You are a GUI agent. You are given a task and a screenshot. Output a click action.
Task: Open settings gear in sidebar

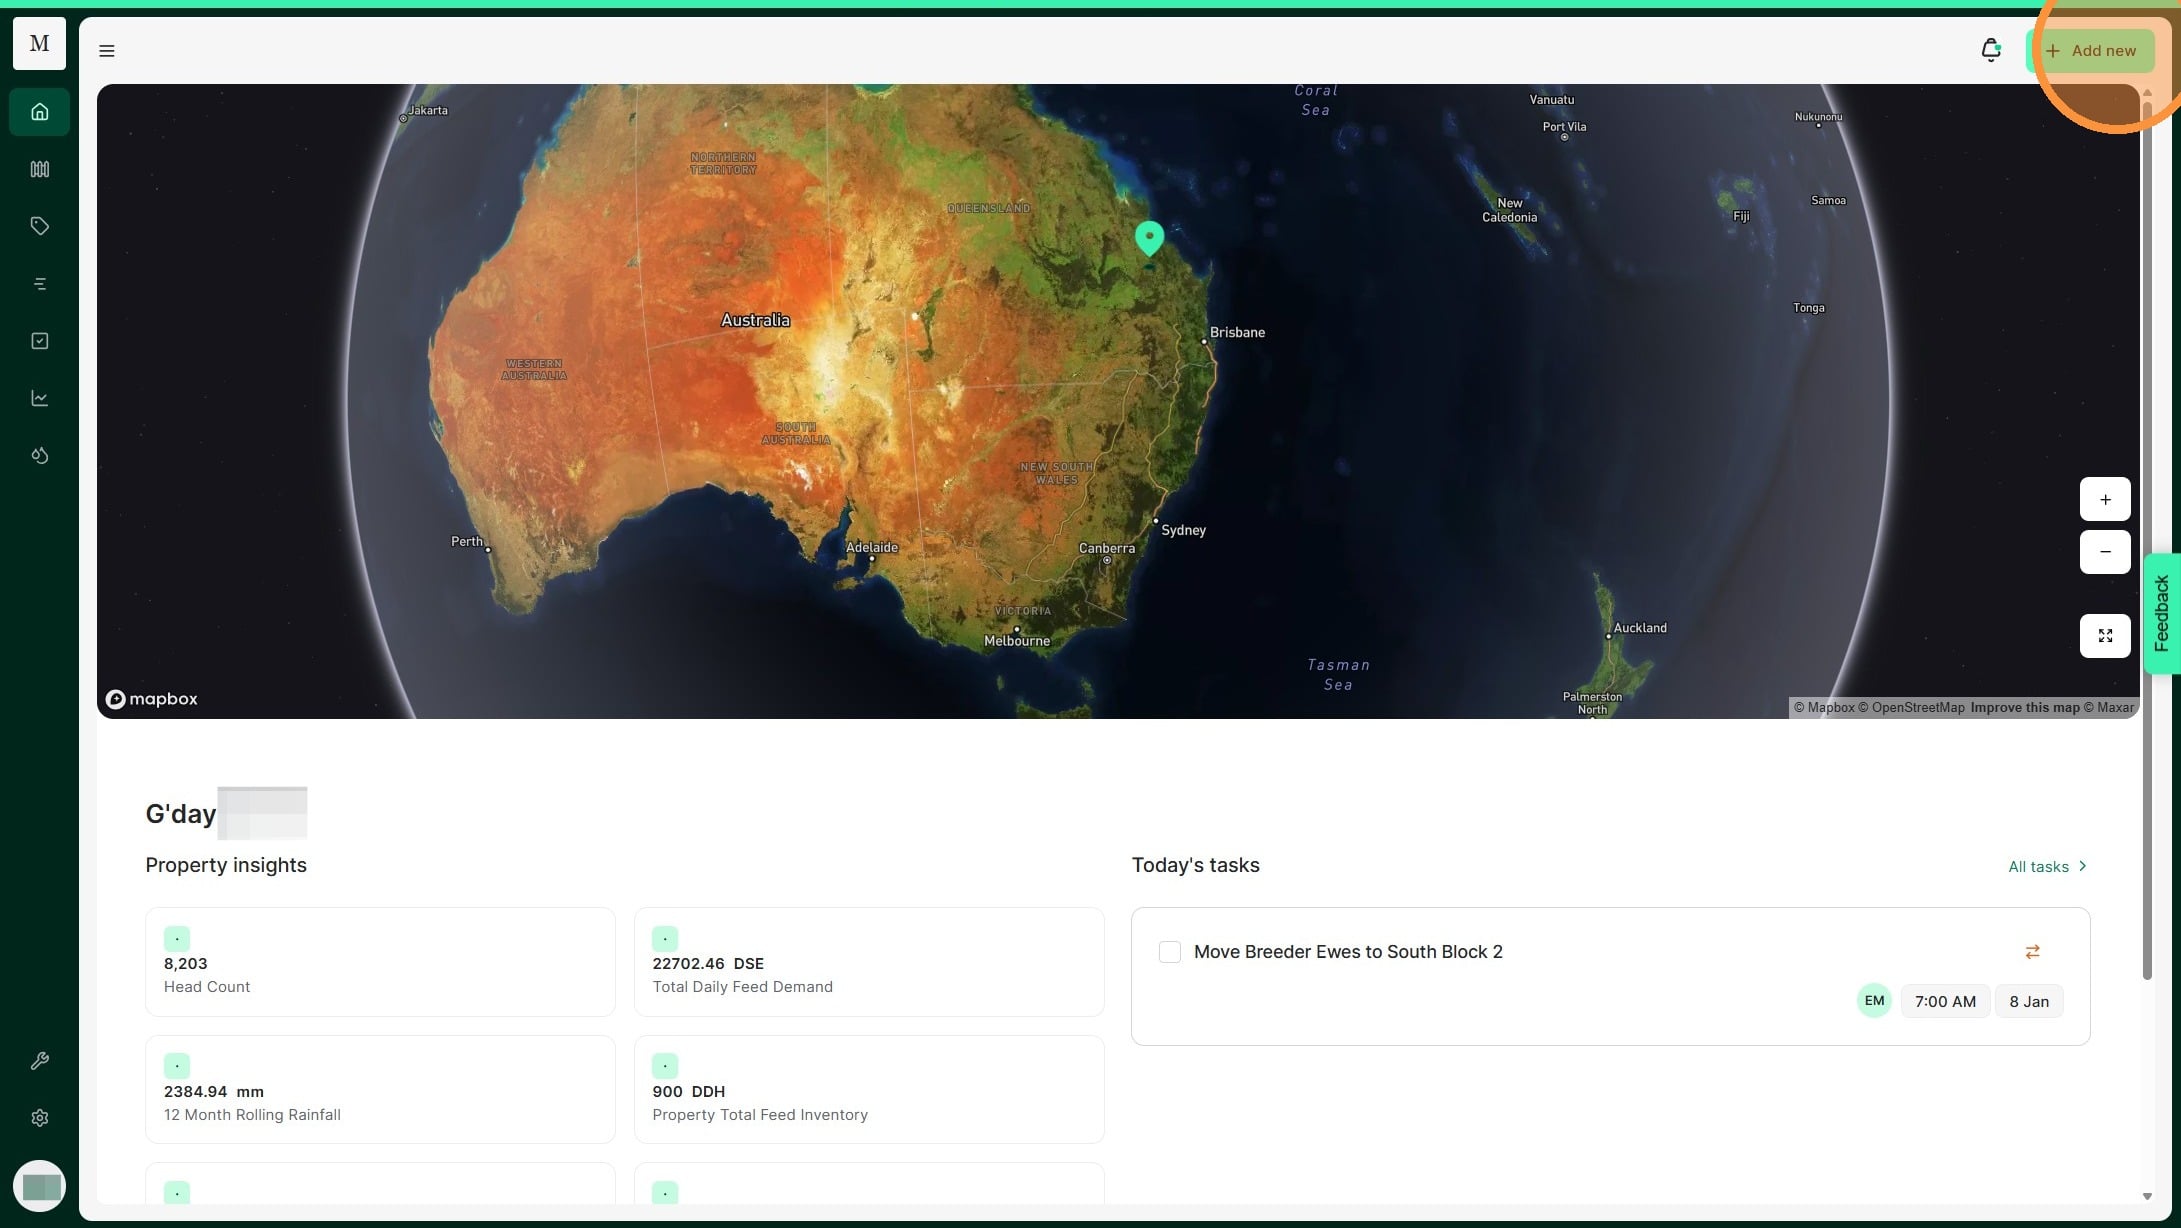click(39, 1118)
